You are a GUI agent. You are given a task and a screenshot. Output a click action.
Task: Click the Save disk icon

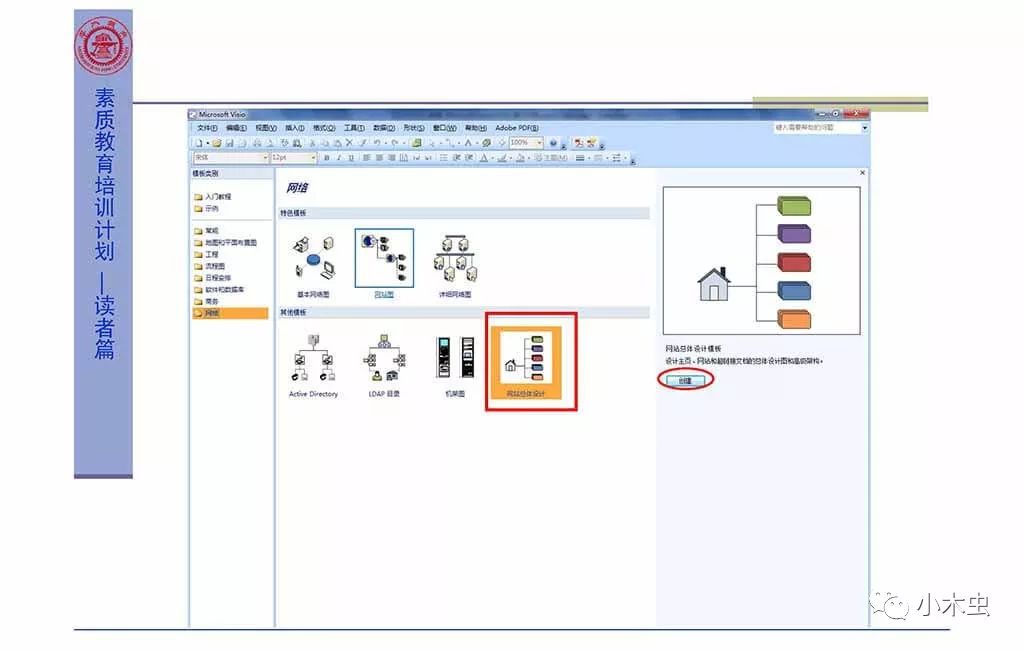[229, 143]
